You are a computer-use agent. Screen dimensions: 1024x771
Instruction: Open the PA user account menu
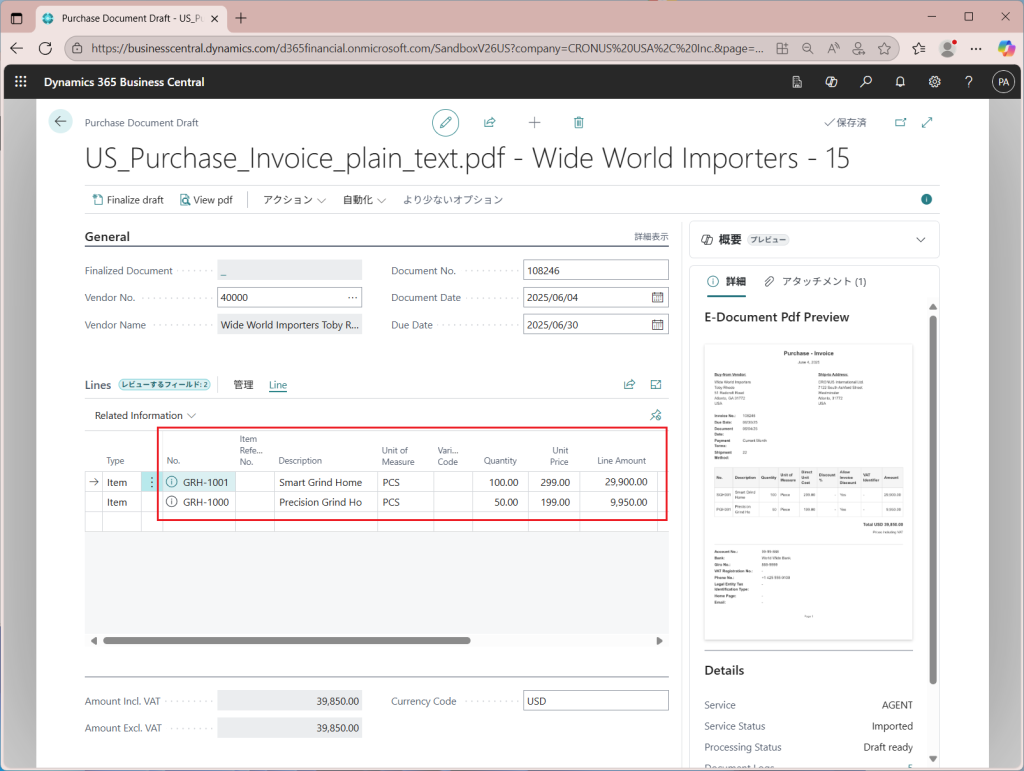pos(1003,82)
